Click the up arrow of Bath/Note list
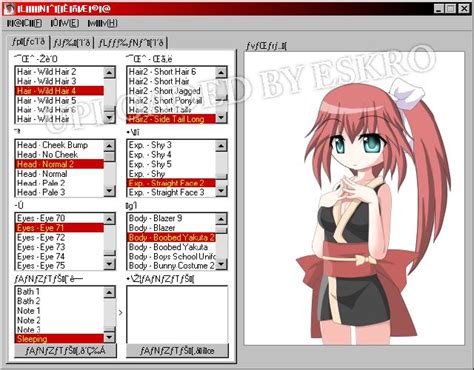Image resolution: width=474 pixels, height=370 pixels. pos(110,292)
